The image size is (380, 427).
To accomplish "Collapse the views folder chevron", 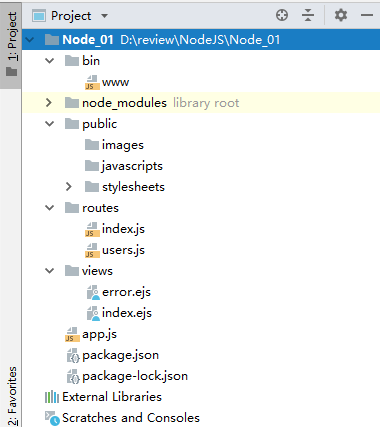I will (50, 271).
